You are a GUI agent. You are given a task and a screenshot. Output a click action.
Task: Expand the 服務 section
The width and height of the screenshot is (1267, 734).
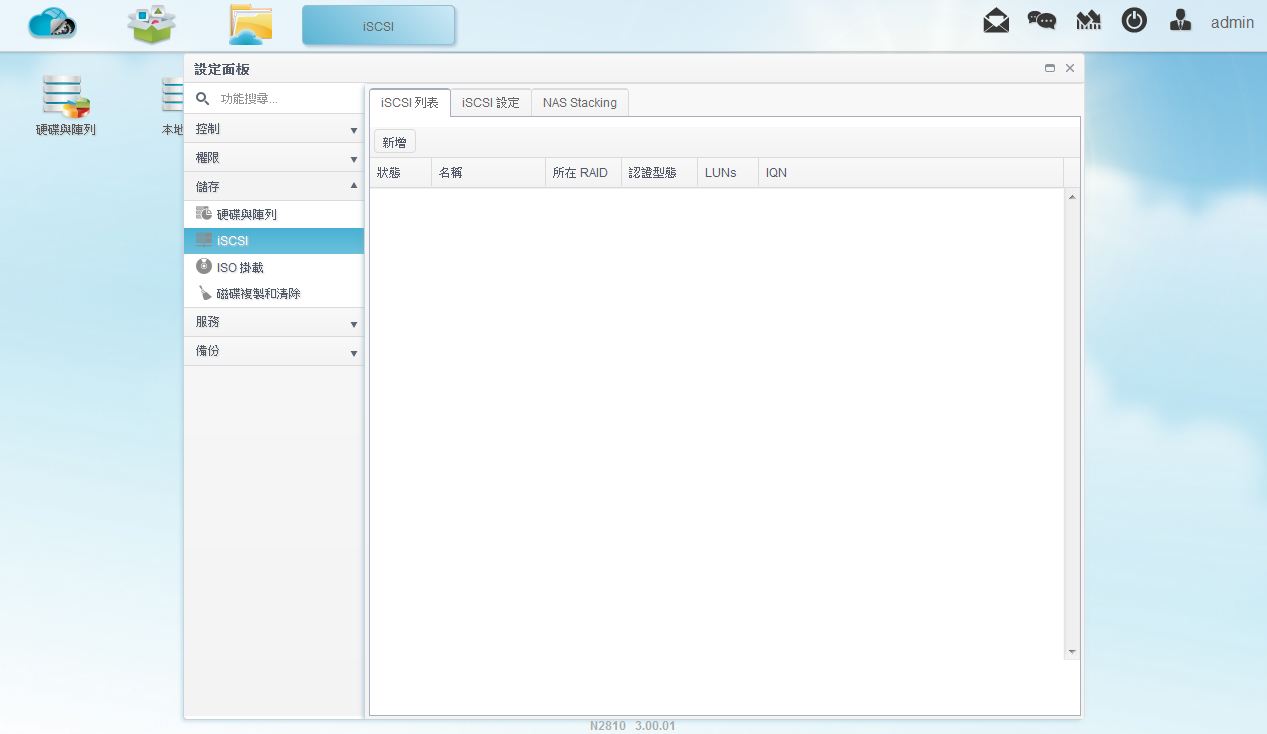(x=274, y=322)
